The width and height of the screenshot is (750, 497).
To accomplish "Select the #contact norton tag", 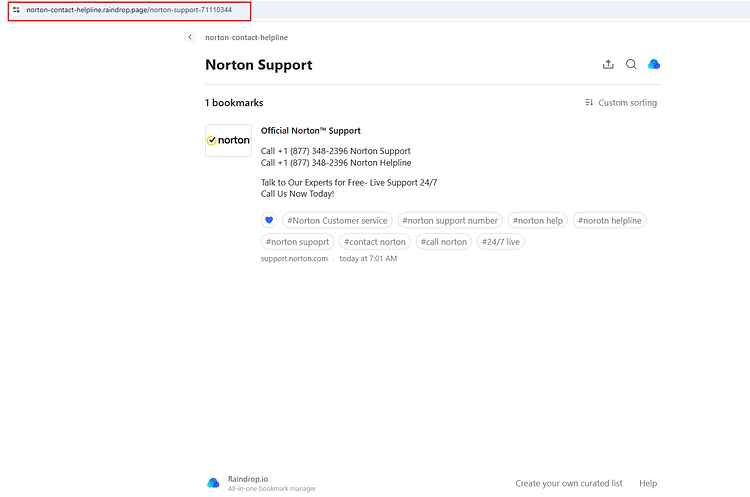I will coord(375,242).
